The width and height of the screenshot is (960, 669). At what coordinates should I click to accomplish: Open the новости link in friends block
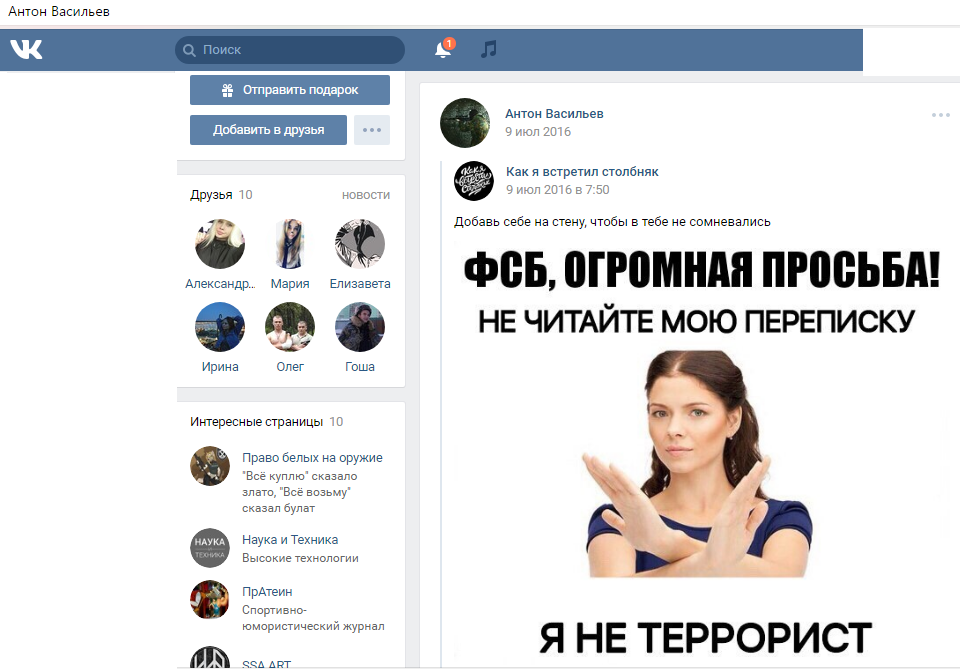[365, 195]
